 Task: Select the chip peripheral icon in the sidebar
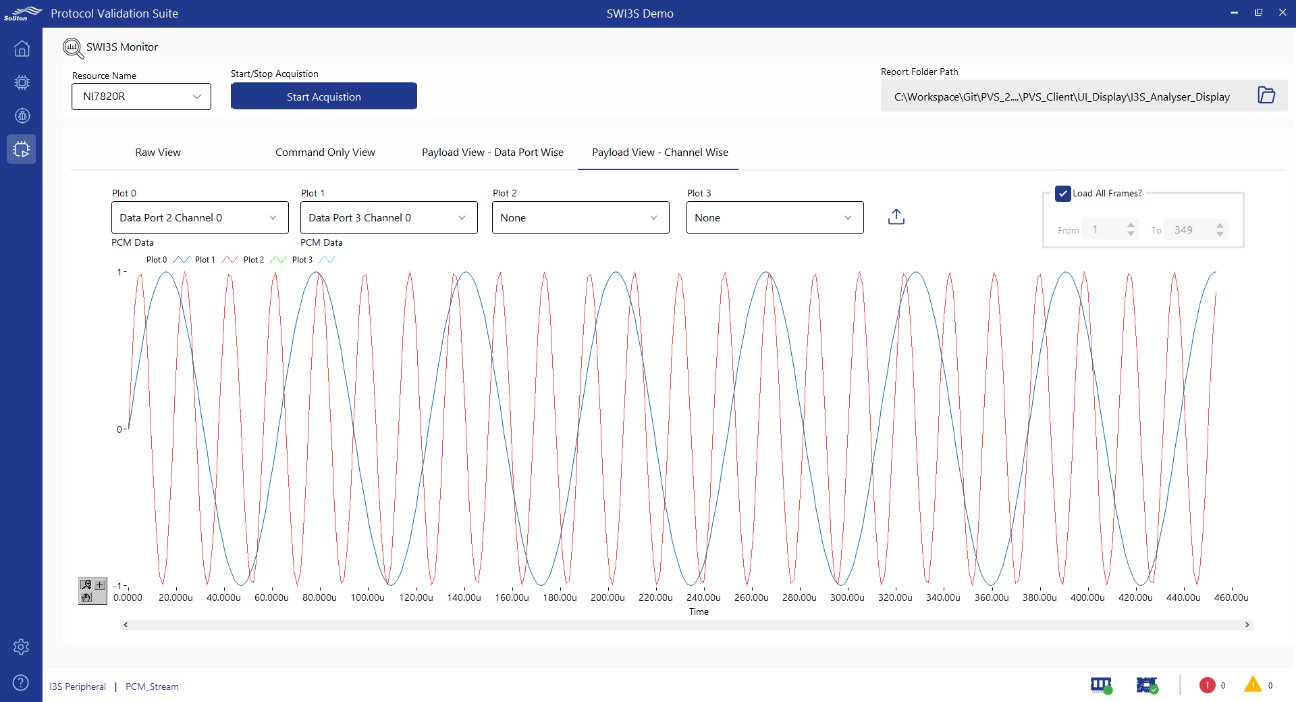21,82
